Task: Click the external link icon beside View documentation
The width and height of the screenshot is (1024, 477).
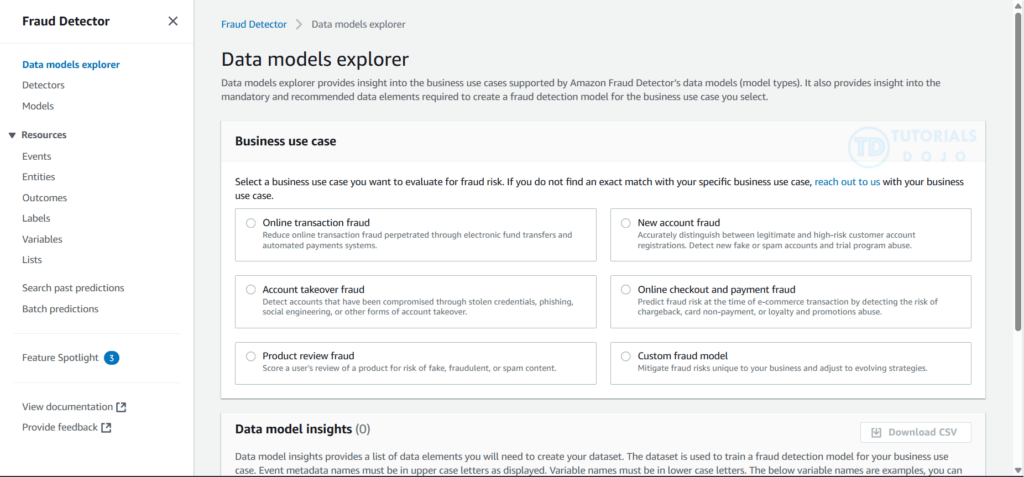Action: (x=121, y=407)
